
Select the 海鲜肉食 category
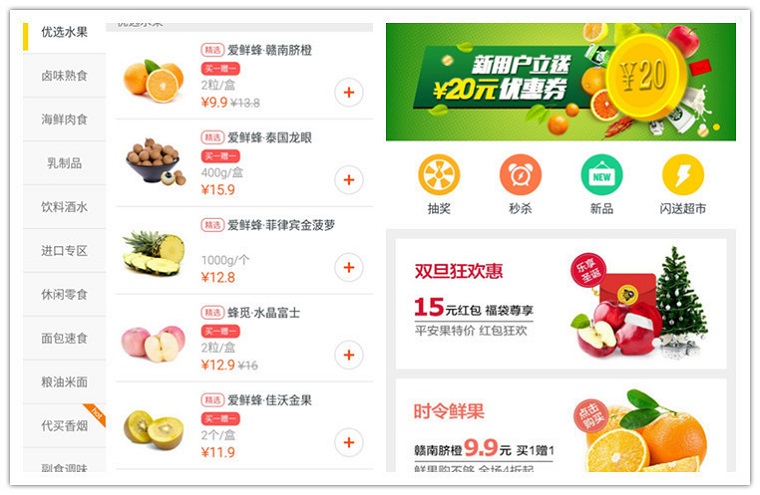click(x=64, y=119)
